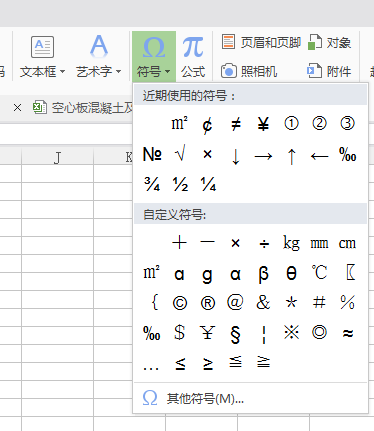Insert an 附件 attachment
Viewport: 374px width, 431px height.
(329, 71)
